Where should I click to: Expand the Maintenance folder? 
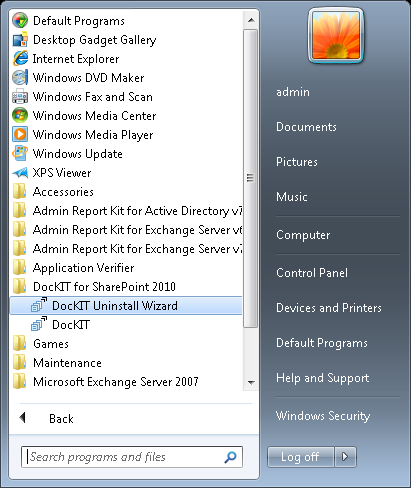(x=126, y=363)
